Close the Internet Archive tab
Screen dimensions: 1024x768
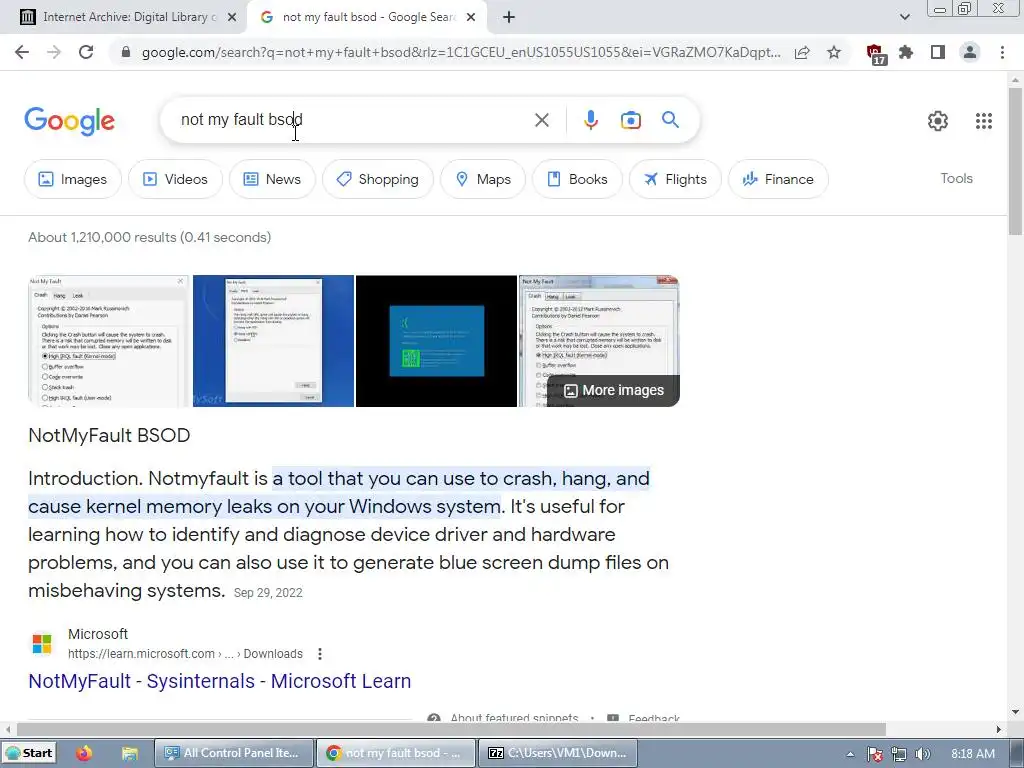[x=232, y=18]
